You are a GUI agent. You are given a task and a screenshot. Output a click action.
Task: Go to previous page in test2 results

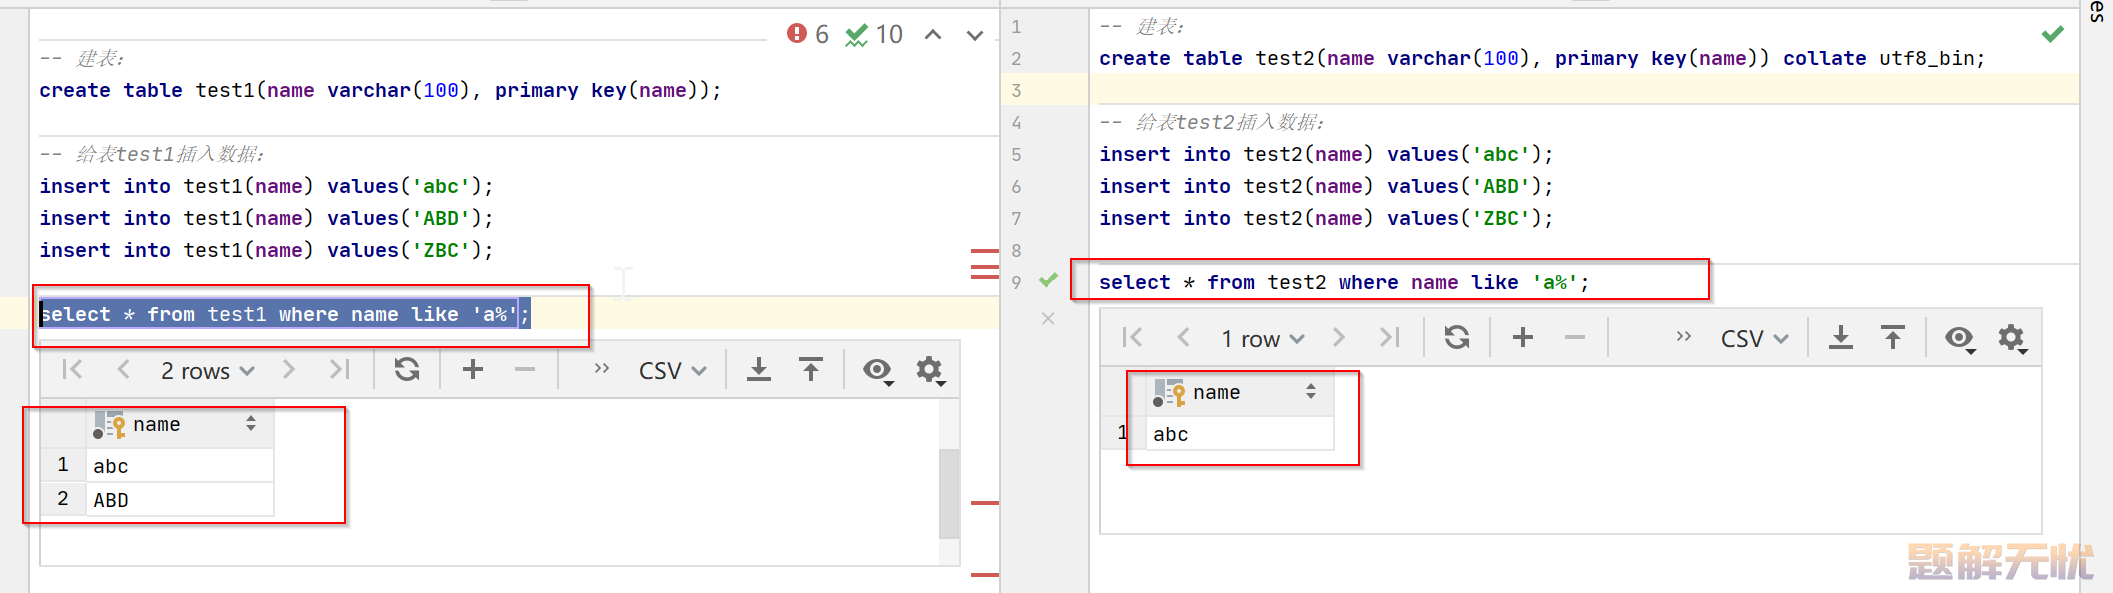(1183, 338)
